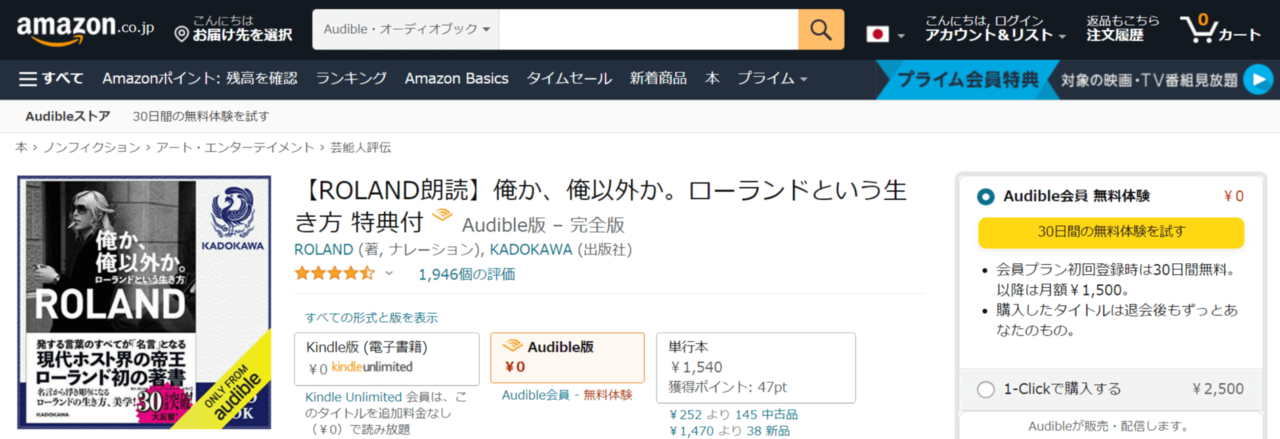Click the search text input field

[x=648, y=30]
